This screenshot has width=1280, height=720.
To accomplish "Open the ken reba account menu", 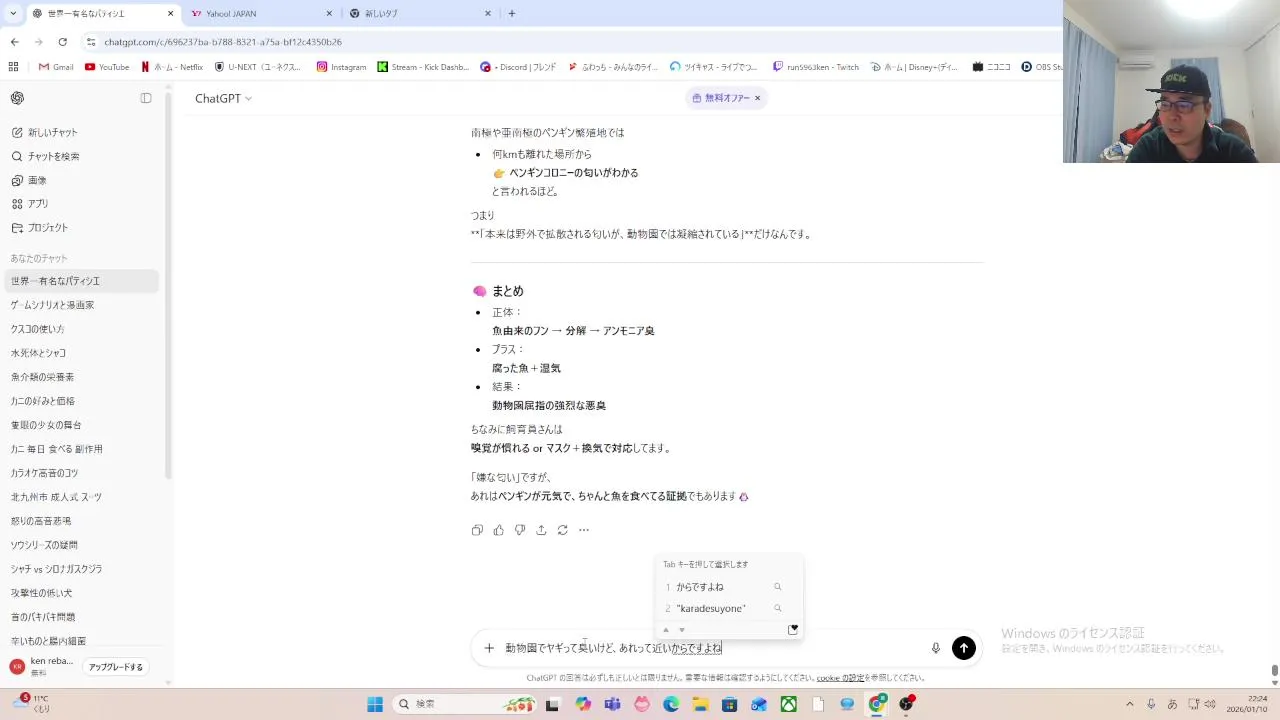I will tap(42, 666).
